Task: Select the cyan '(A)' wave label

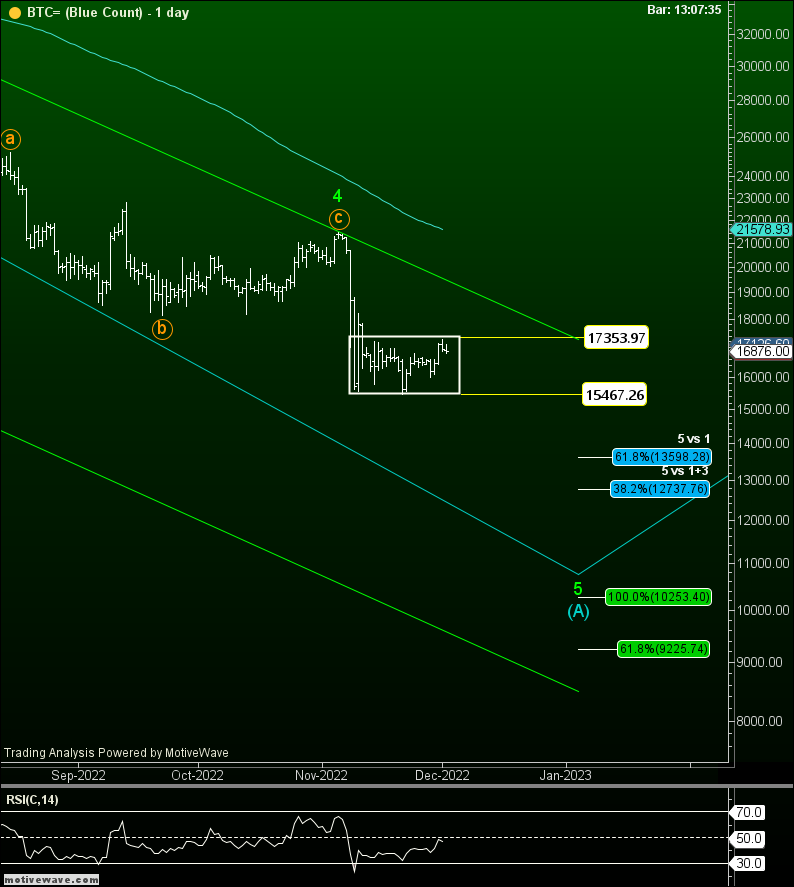Action: tap(578, 612)
